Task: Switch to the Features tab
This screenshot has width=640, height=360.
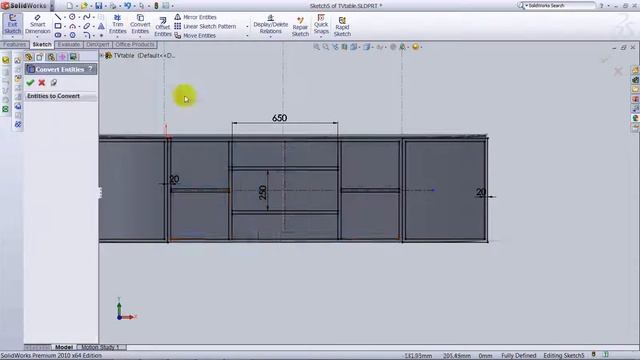Action: (x=15, y=44)
